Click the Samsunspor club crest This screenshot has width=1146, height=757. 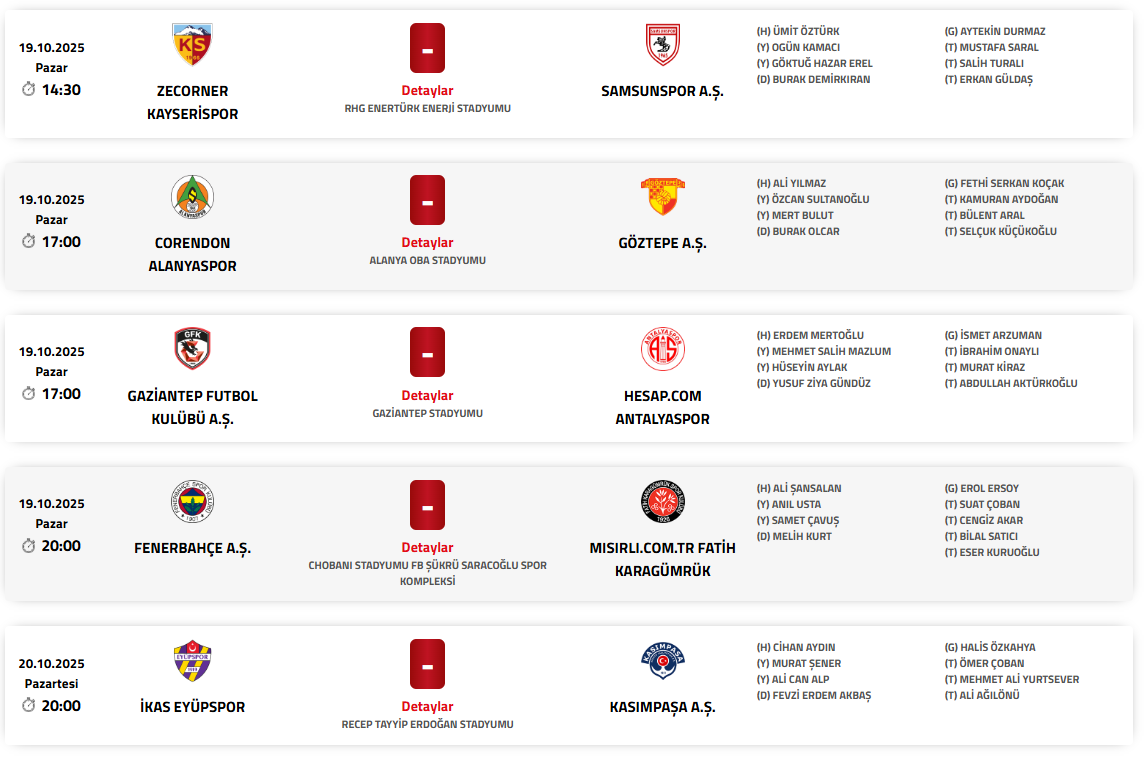pyautogui.click(x=662, y=45)
